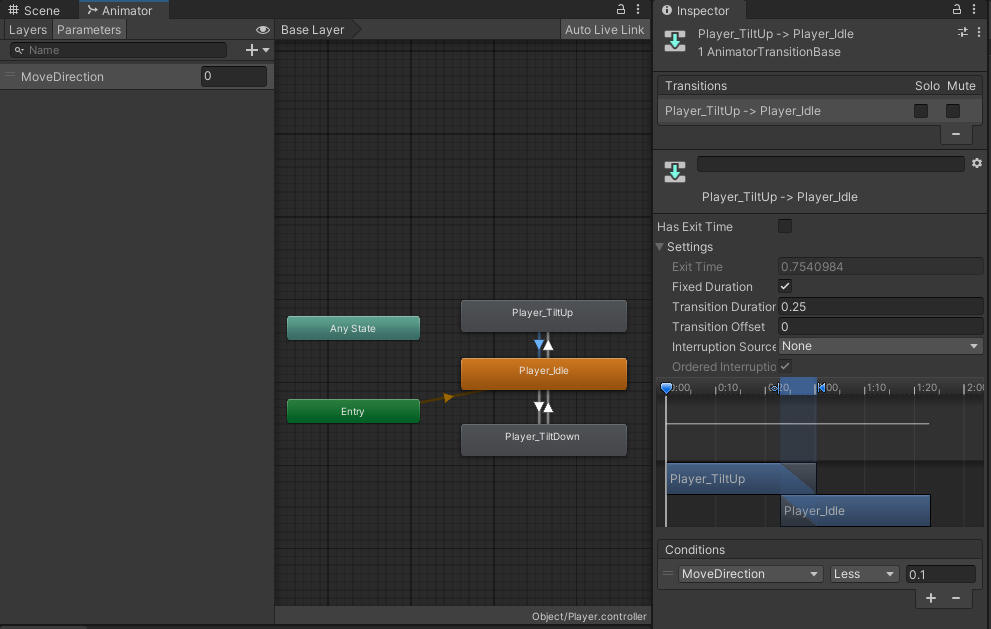Click the Player_TiltUp to Player_Idle transition arrow
The width and height of the screenshot is (991, 629).
coord(539,345)
